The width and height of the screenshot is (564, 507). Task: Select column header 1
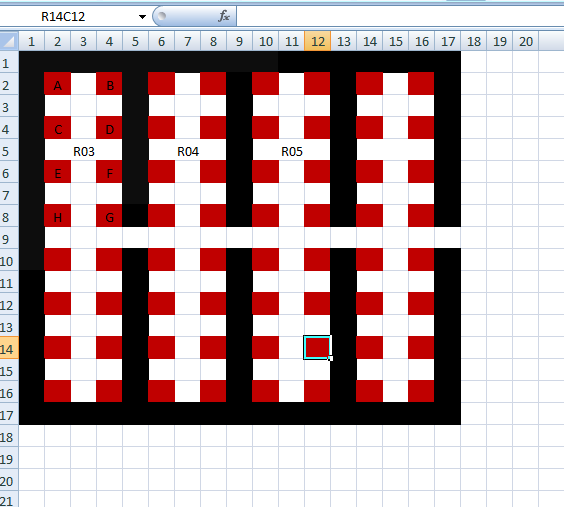coord(32,41)
